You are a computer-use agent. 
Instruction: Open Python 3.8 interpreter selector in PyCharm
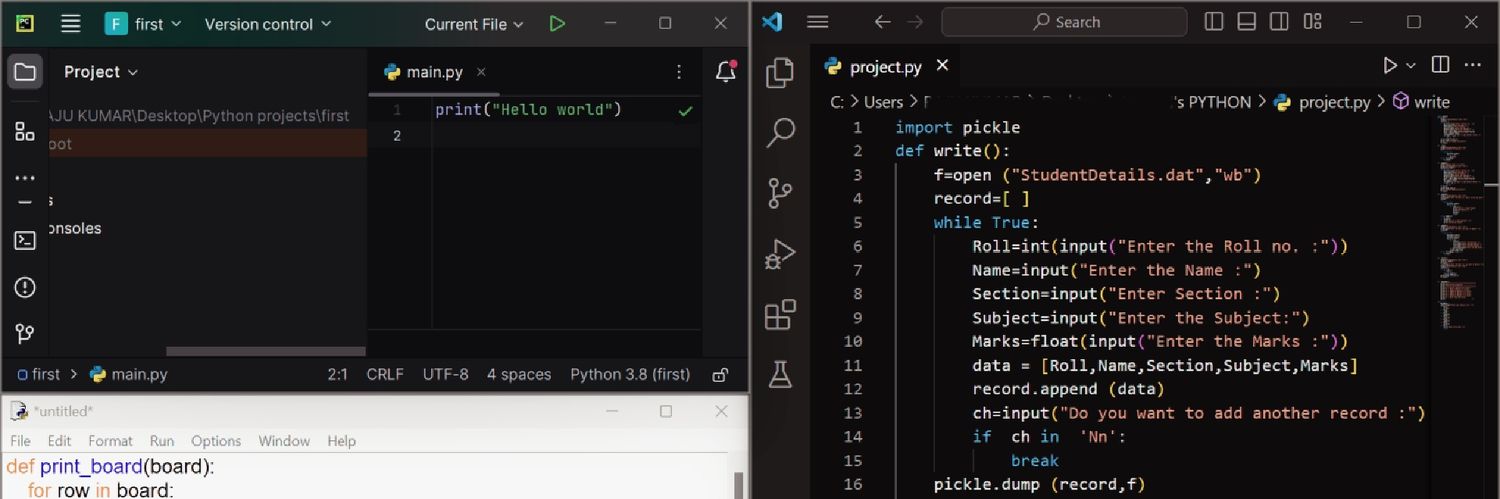[630, 375]
